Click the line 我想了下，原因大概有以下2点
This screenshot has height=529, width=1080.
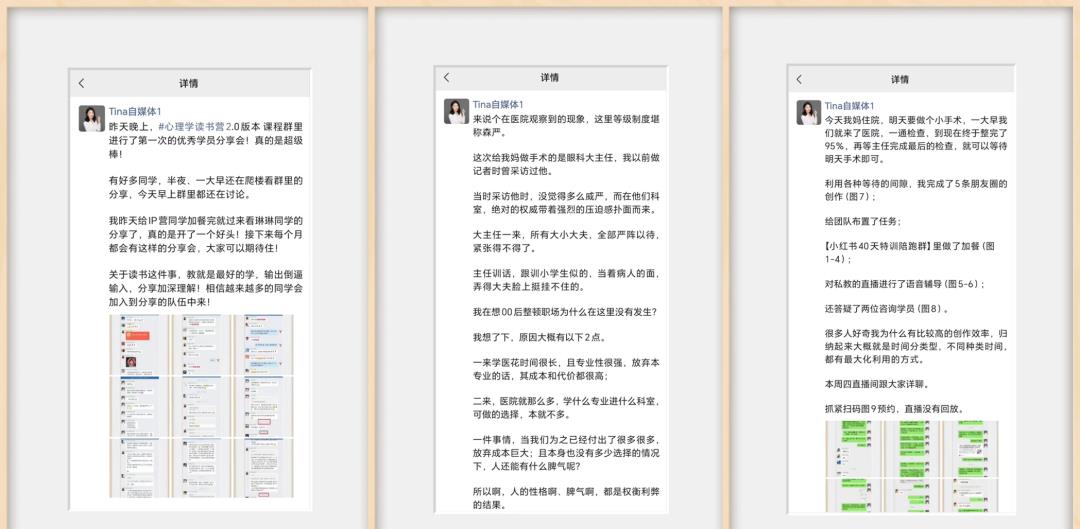539,338
